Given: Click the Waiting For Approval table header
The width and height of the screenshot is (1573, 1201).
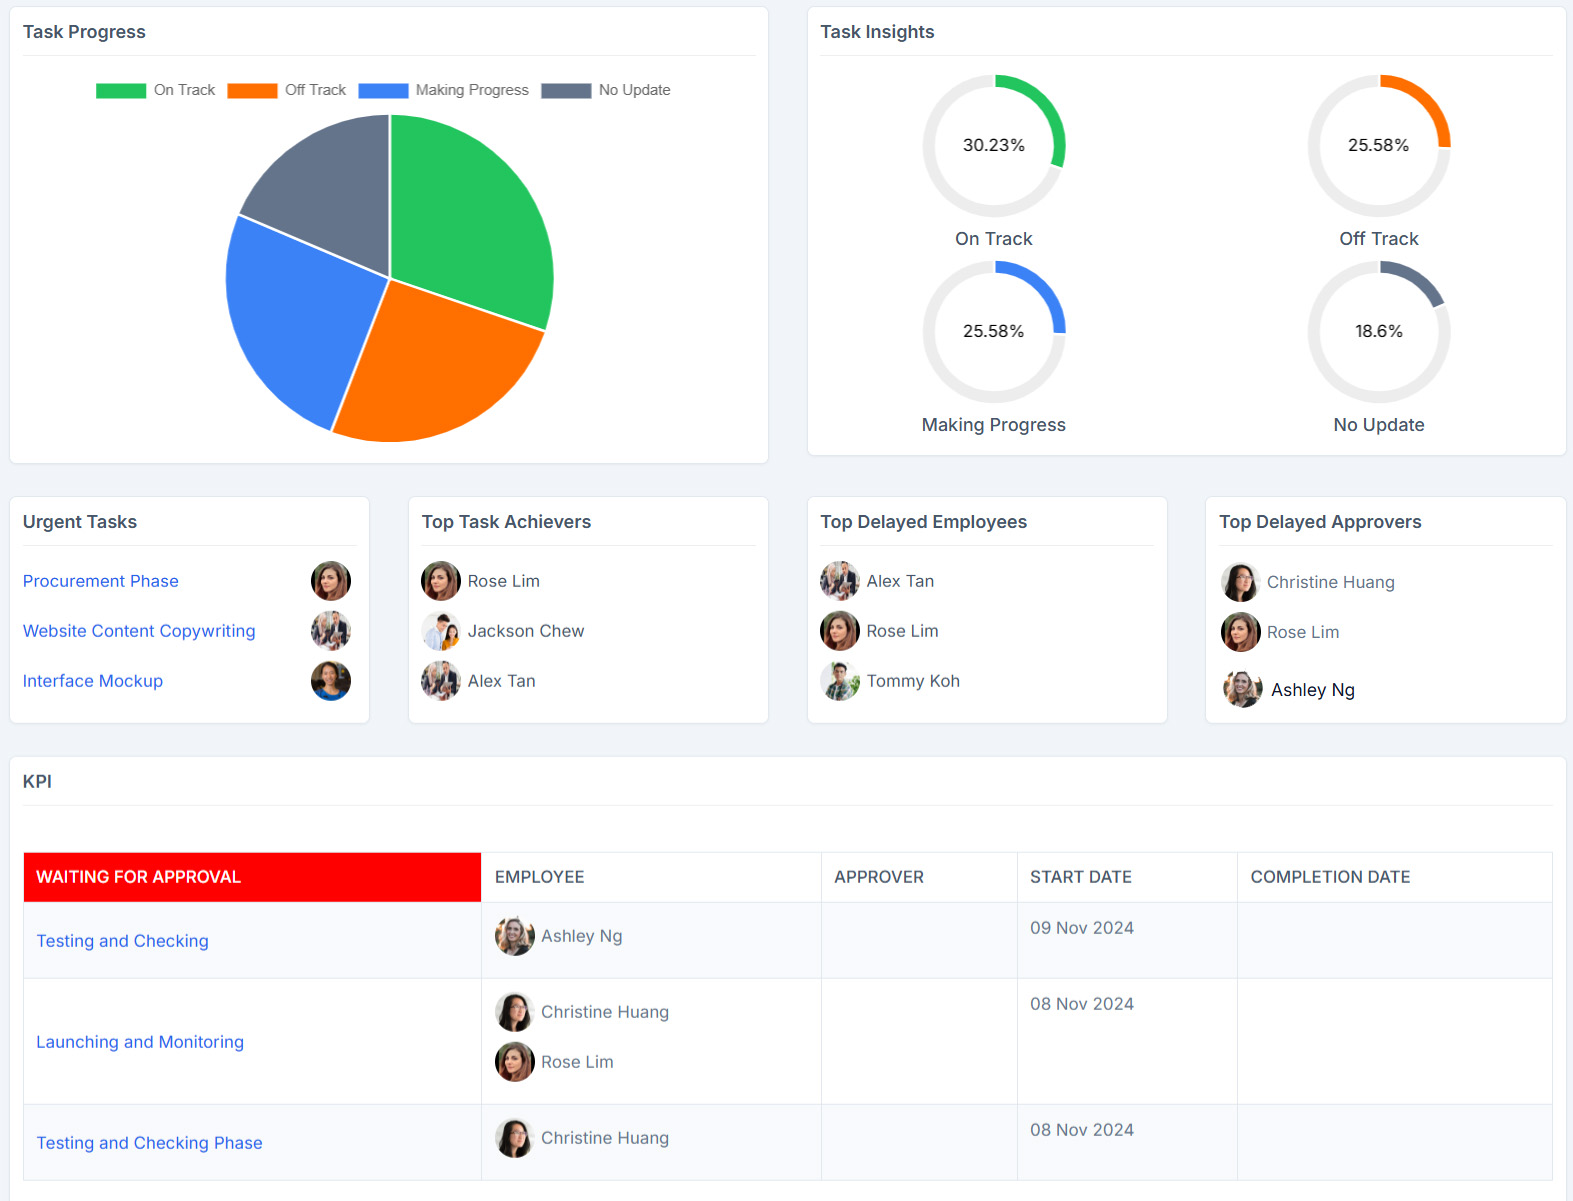Looking at the screenshot, I should (252, 877).
